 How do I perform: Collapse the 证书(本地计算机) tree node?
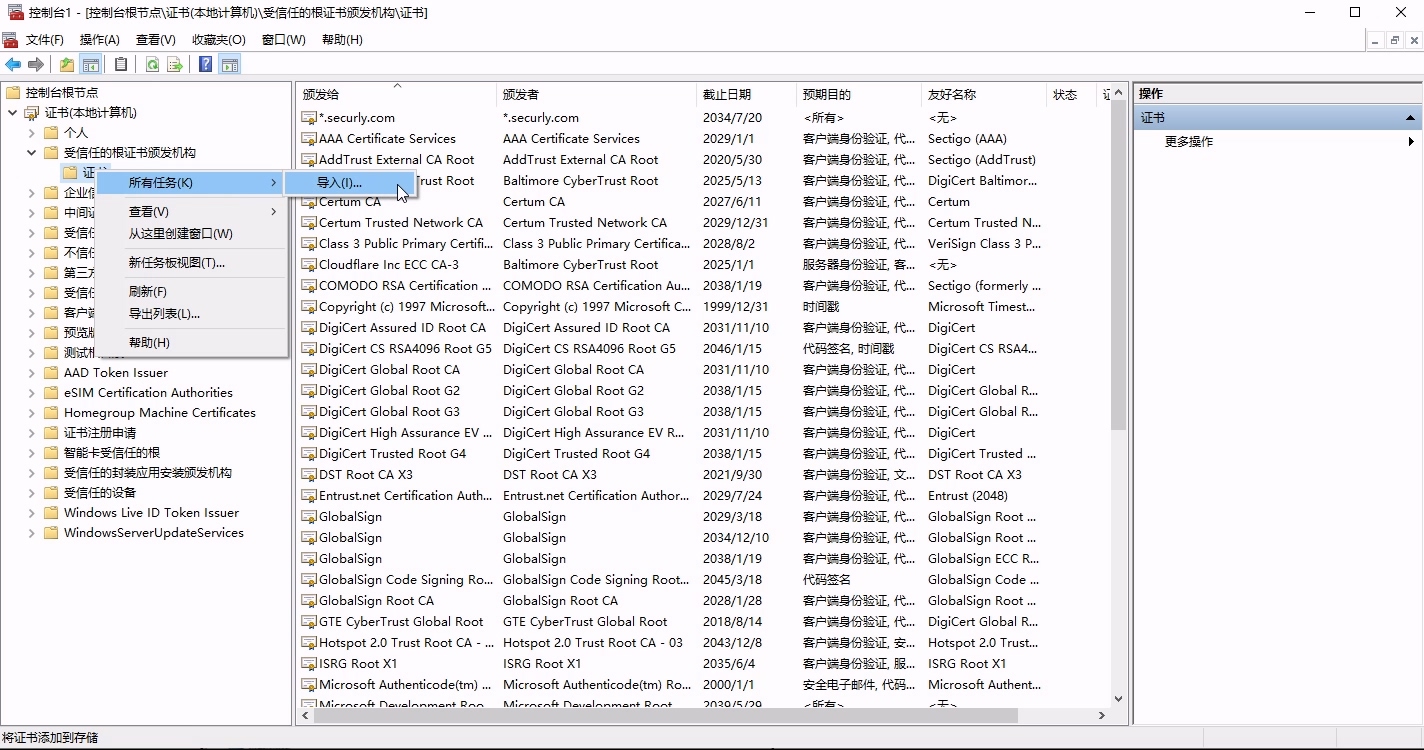coord(12,112)
